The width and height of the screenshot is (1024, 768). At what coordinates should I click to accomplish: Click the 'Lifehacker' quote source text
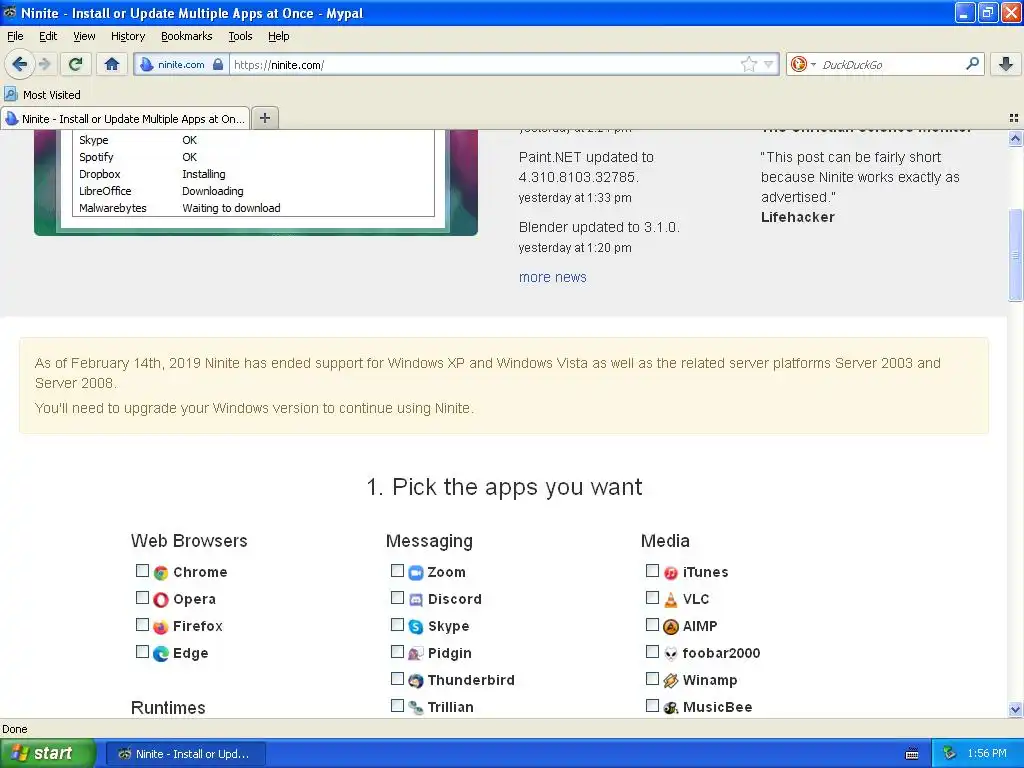tap(797, 217)
